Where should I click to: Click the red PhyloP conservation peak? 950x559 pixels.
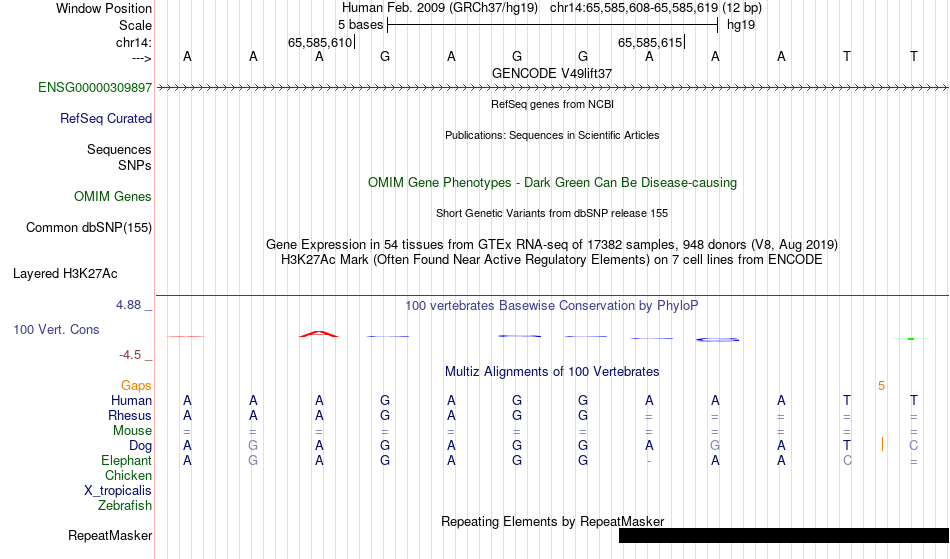tap(319, 334)
